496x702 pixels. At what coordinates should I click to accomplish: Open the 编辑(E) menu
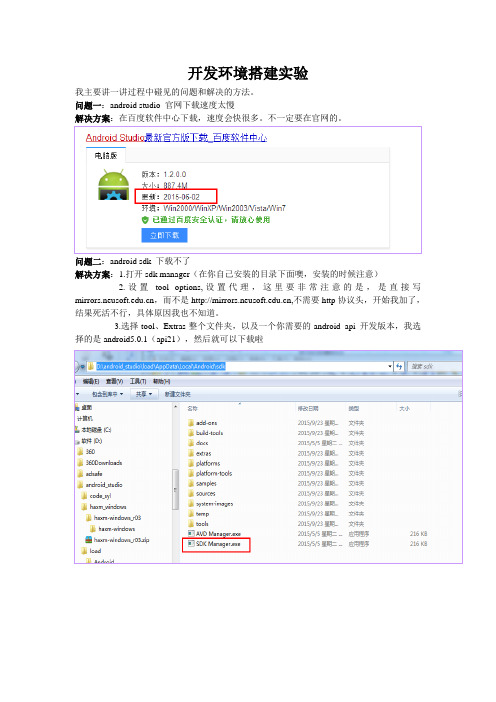[90, 381]
